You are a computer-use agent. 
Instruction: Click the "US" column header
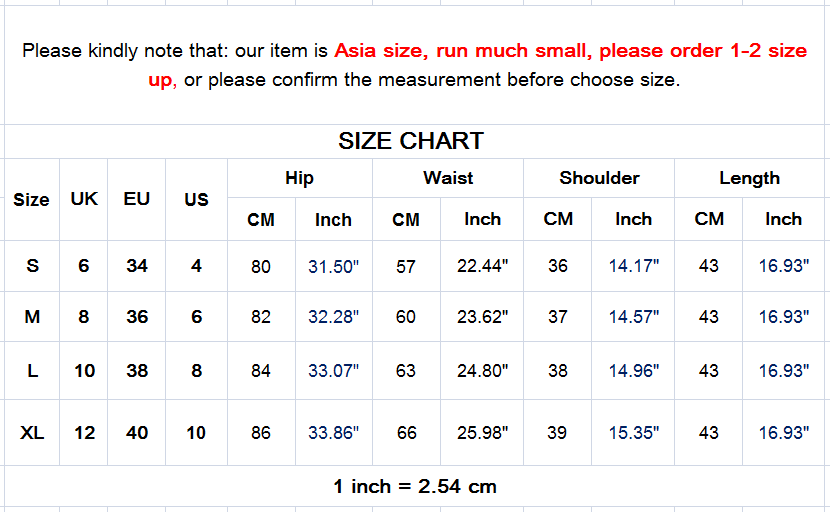(x=196, y=199)
